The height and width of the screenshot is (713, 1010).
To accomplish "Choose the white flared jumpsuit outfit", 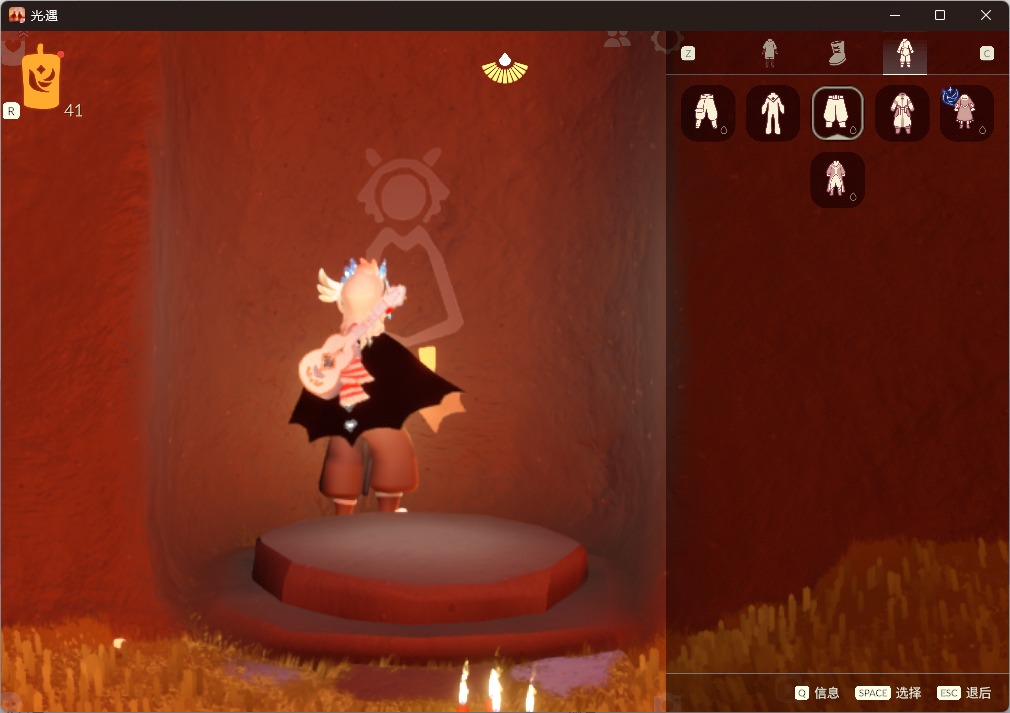I will pos(772,113).
